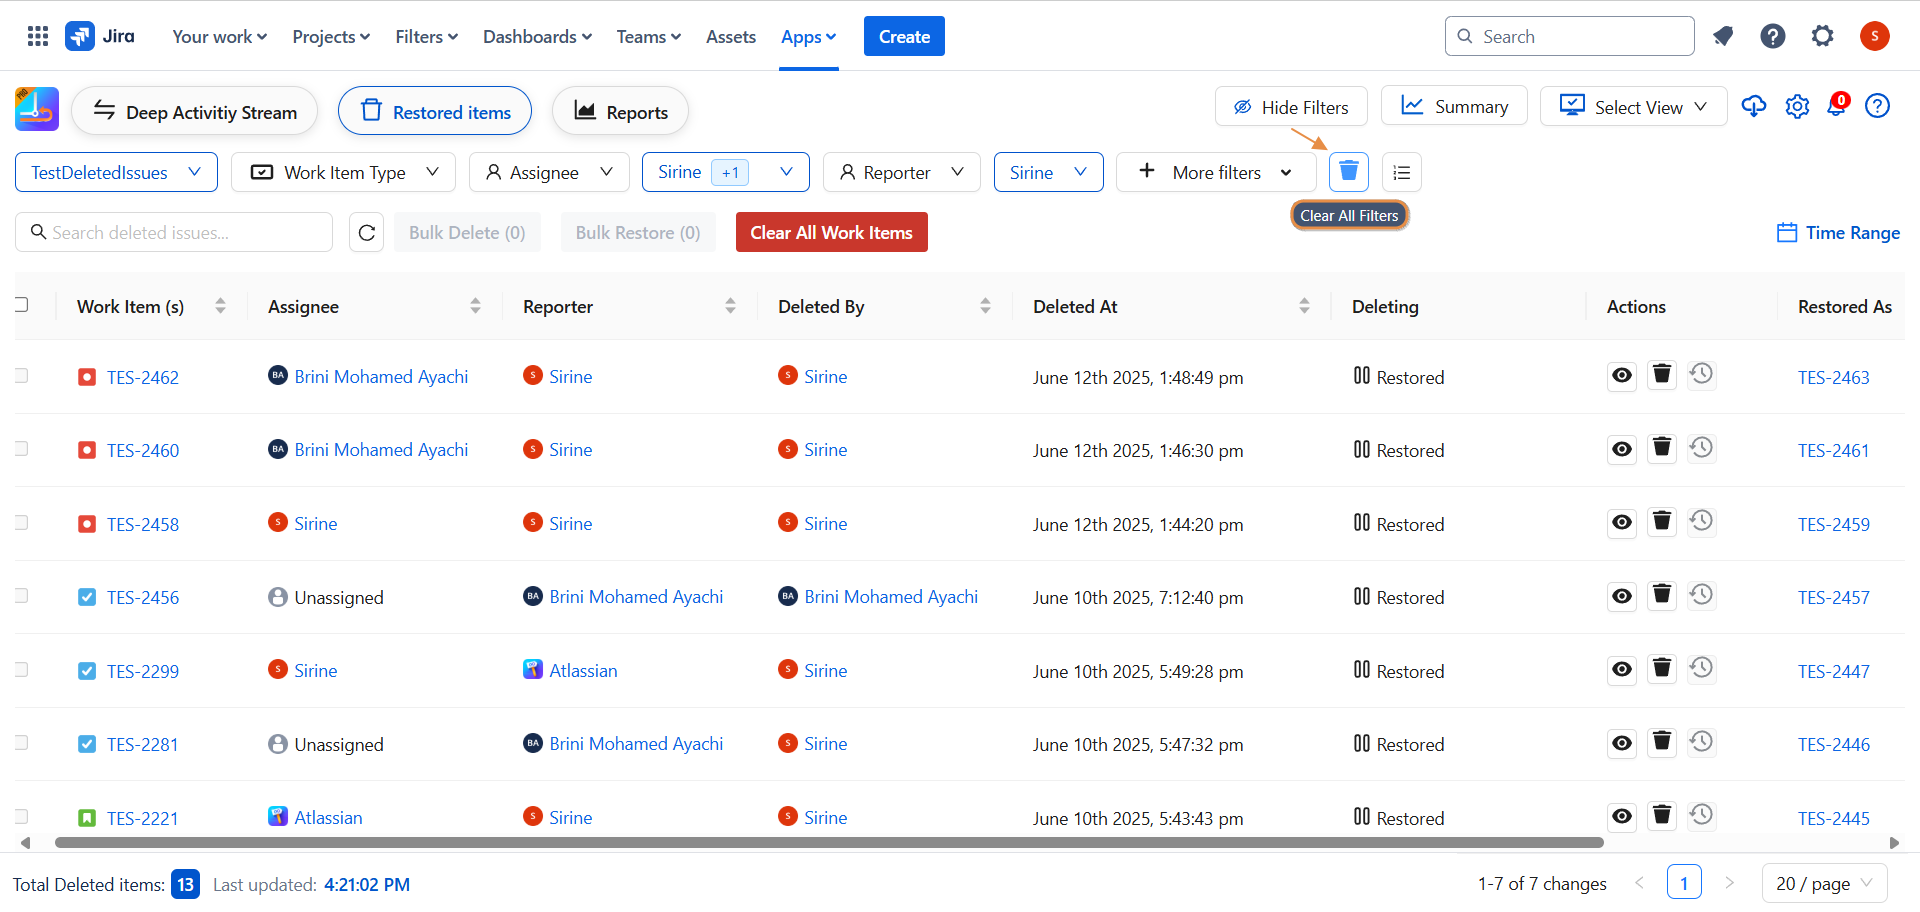The image size is (1920, 912).
Task: Switch to the Restored items tab
Action: (435, 111)
